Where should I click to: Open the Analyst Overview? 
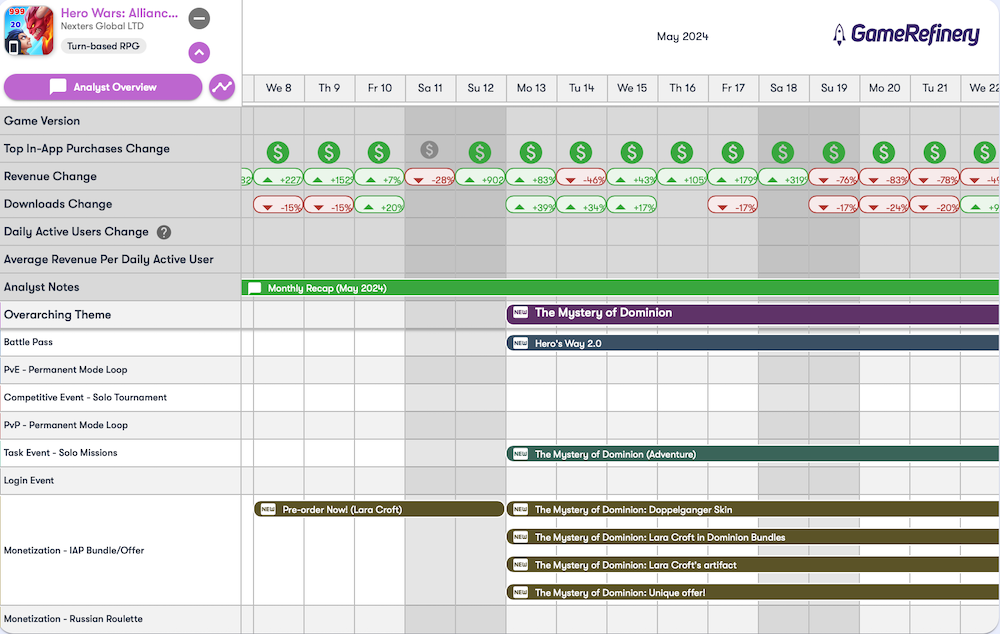tap(103, 87)
